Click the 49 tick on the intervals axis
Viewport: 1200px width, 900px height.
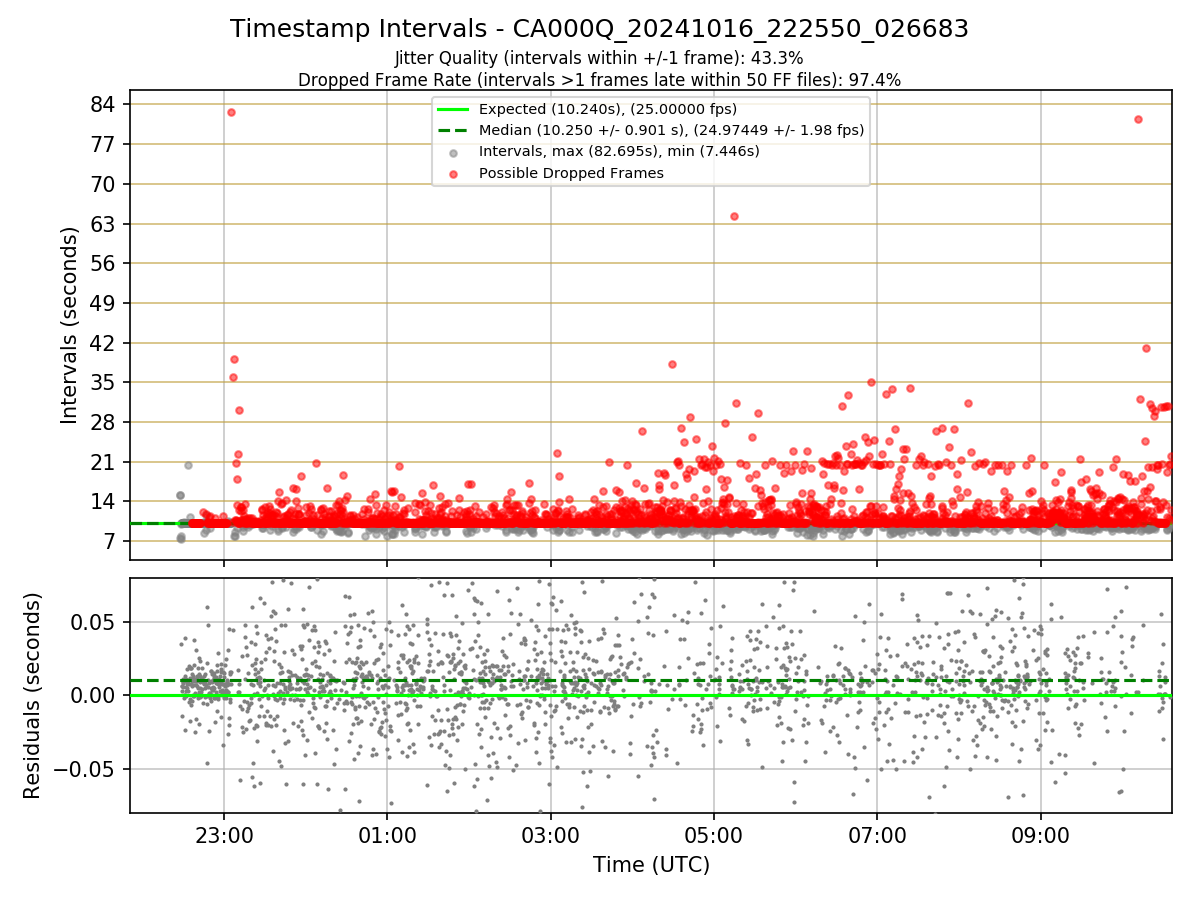[x=105, y=303]
